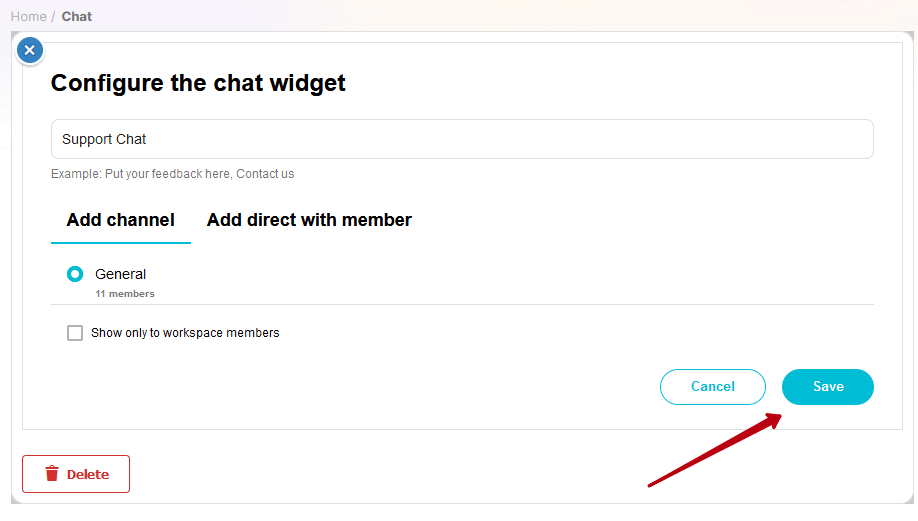Click the General channel name label
Screen dimensions: 918x521
click(121, 274)
